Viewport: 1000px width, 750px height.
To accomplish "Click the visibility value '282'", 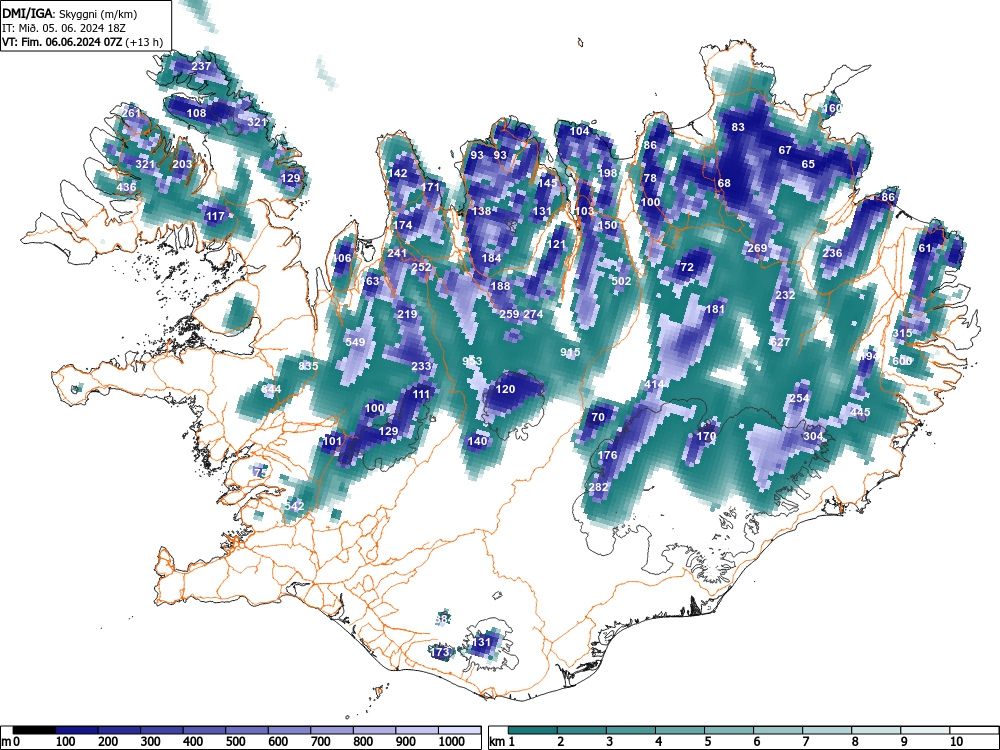I will 598,487.
